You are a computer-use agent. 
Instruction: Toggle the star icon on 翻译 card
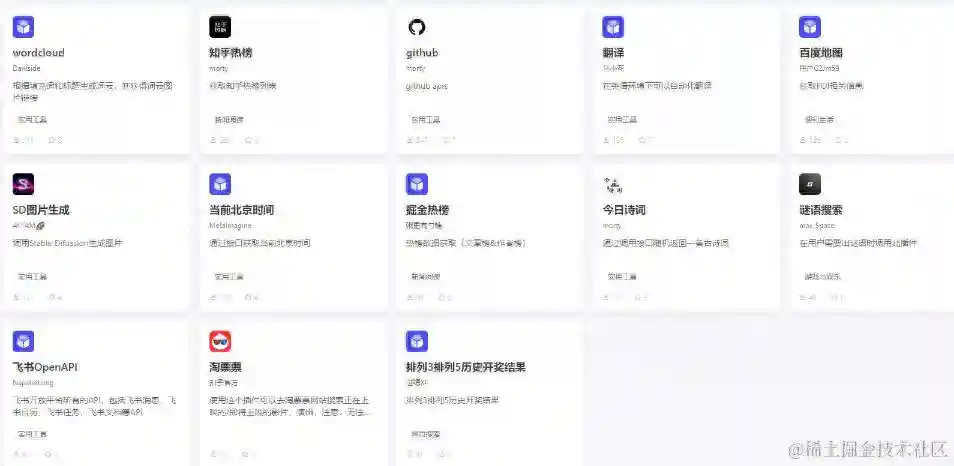pos(642,141)
